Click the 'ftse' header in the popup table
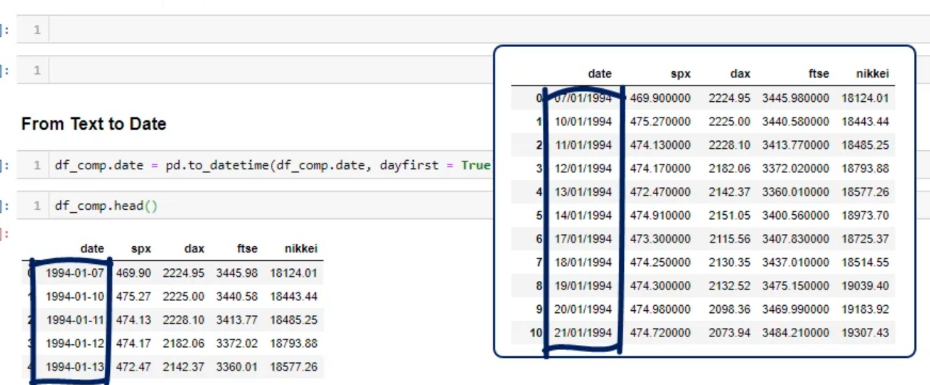930x385 pixels. 818,74
